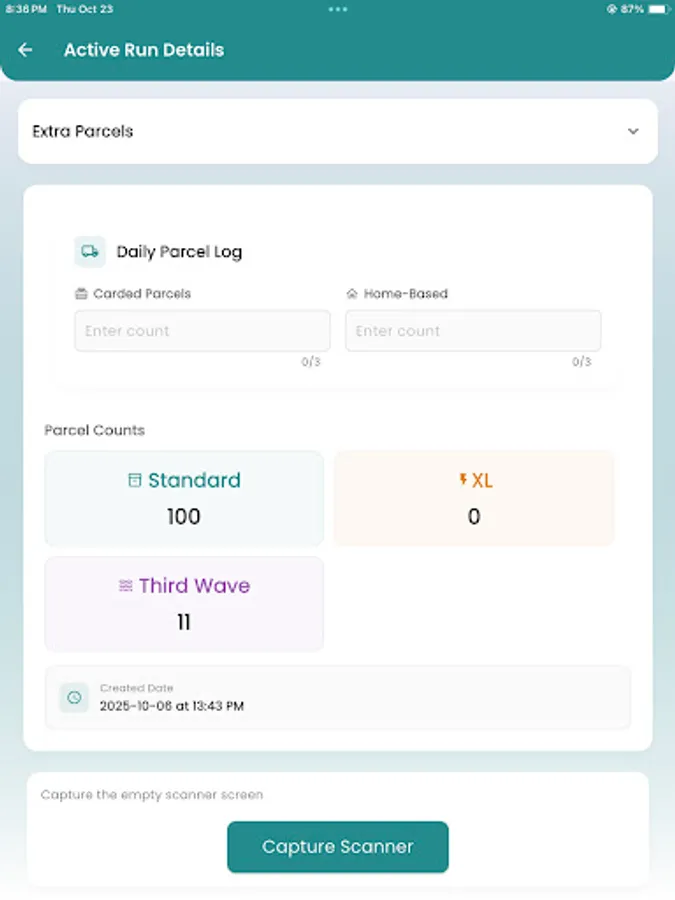Tap the Active Run Details header title

click(143, 50)
